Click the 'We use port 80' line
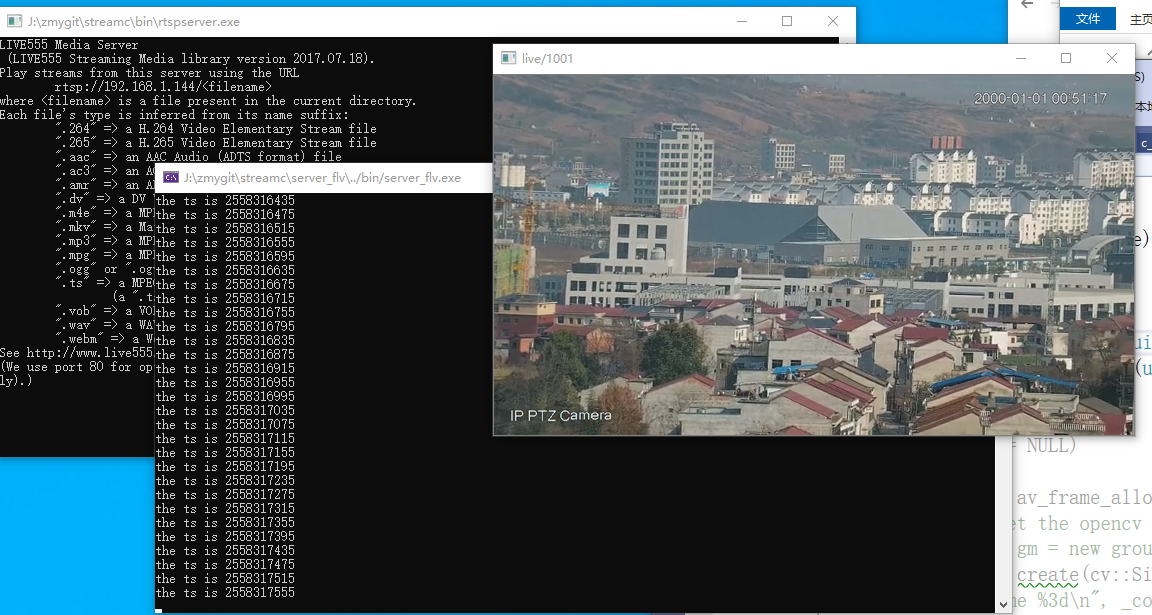This screenshot has height=615, width=1152. (76, 367)
